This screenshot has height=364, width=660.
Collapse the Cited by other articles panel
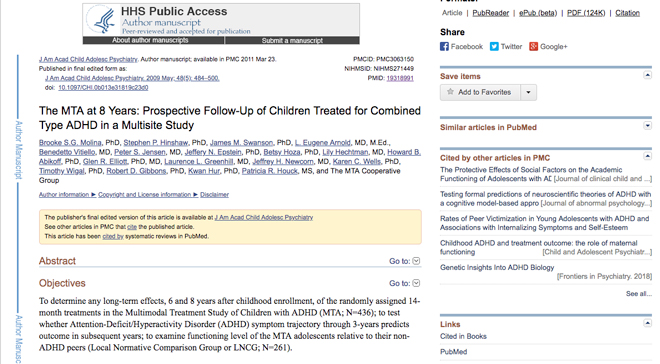[x=647, y=156]
